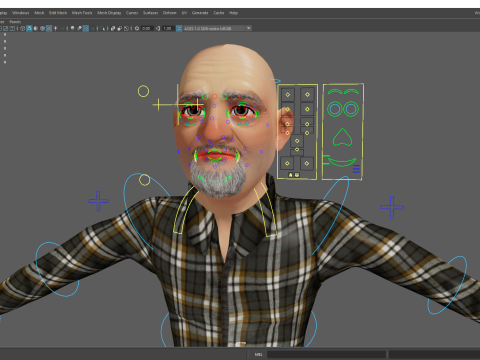Open the Generate menu
The width and height of the screenshot is (480, 360).
point(200,13)
